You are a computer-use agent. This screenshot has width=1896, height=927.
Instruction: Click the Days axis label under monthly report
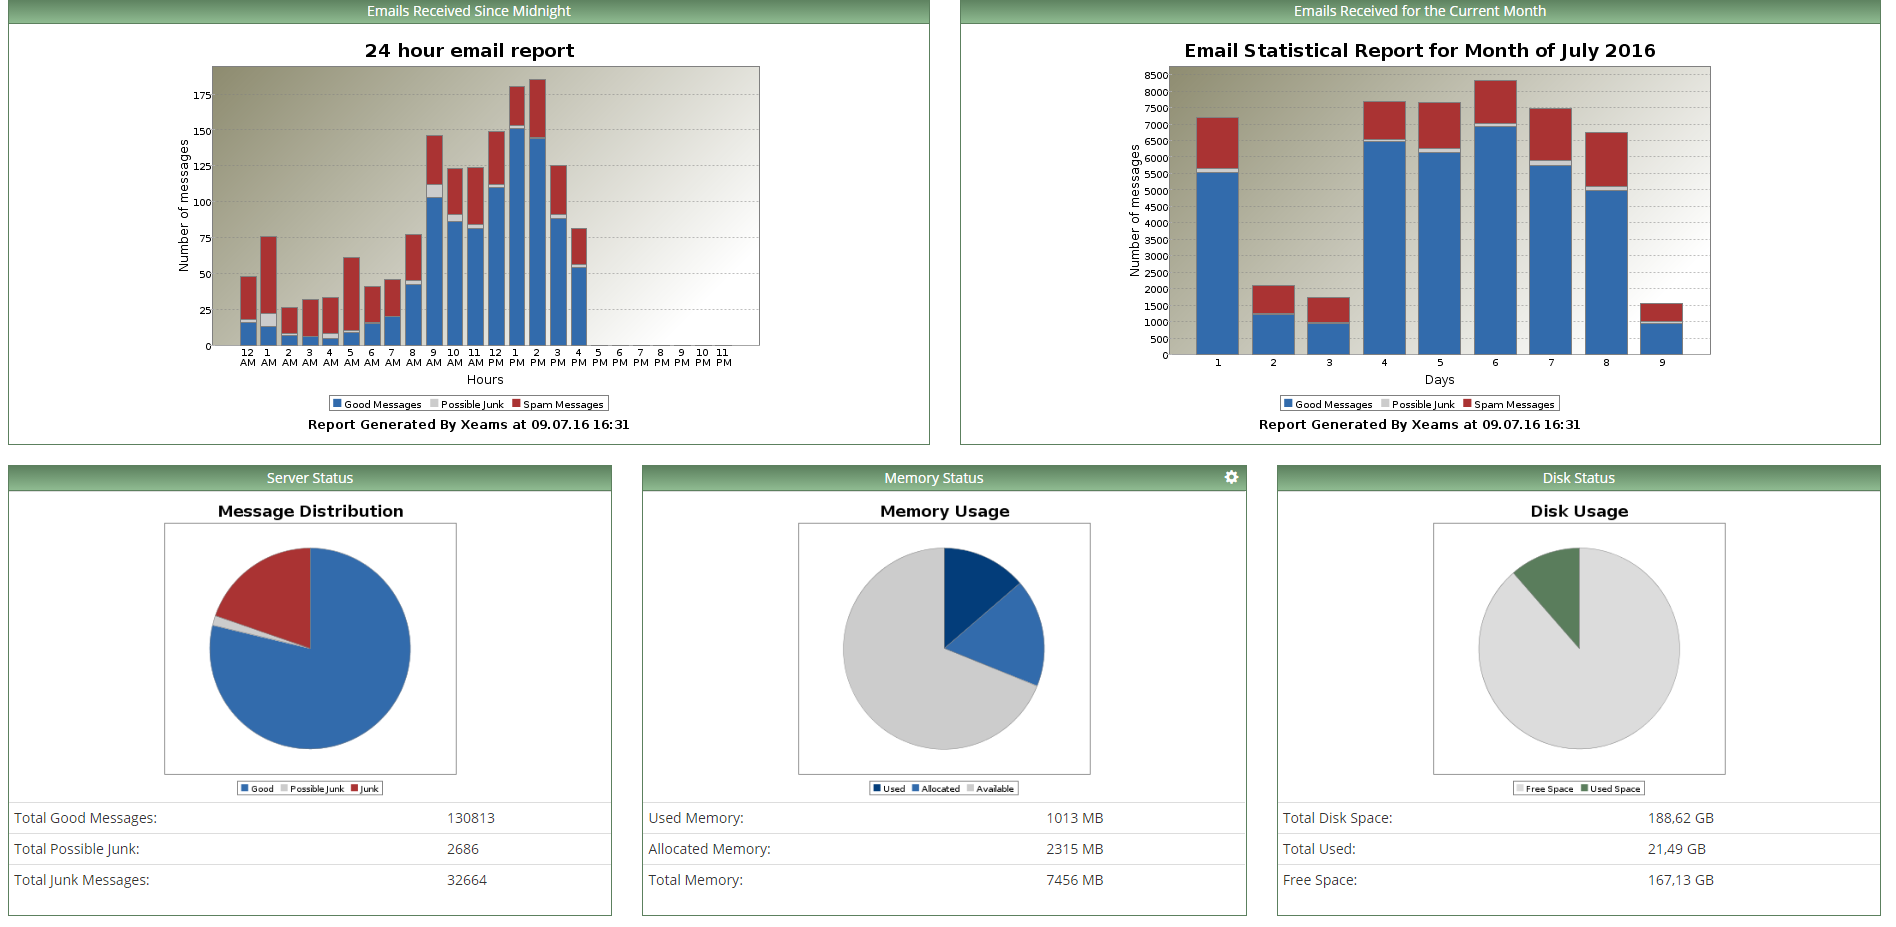1439,380
